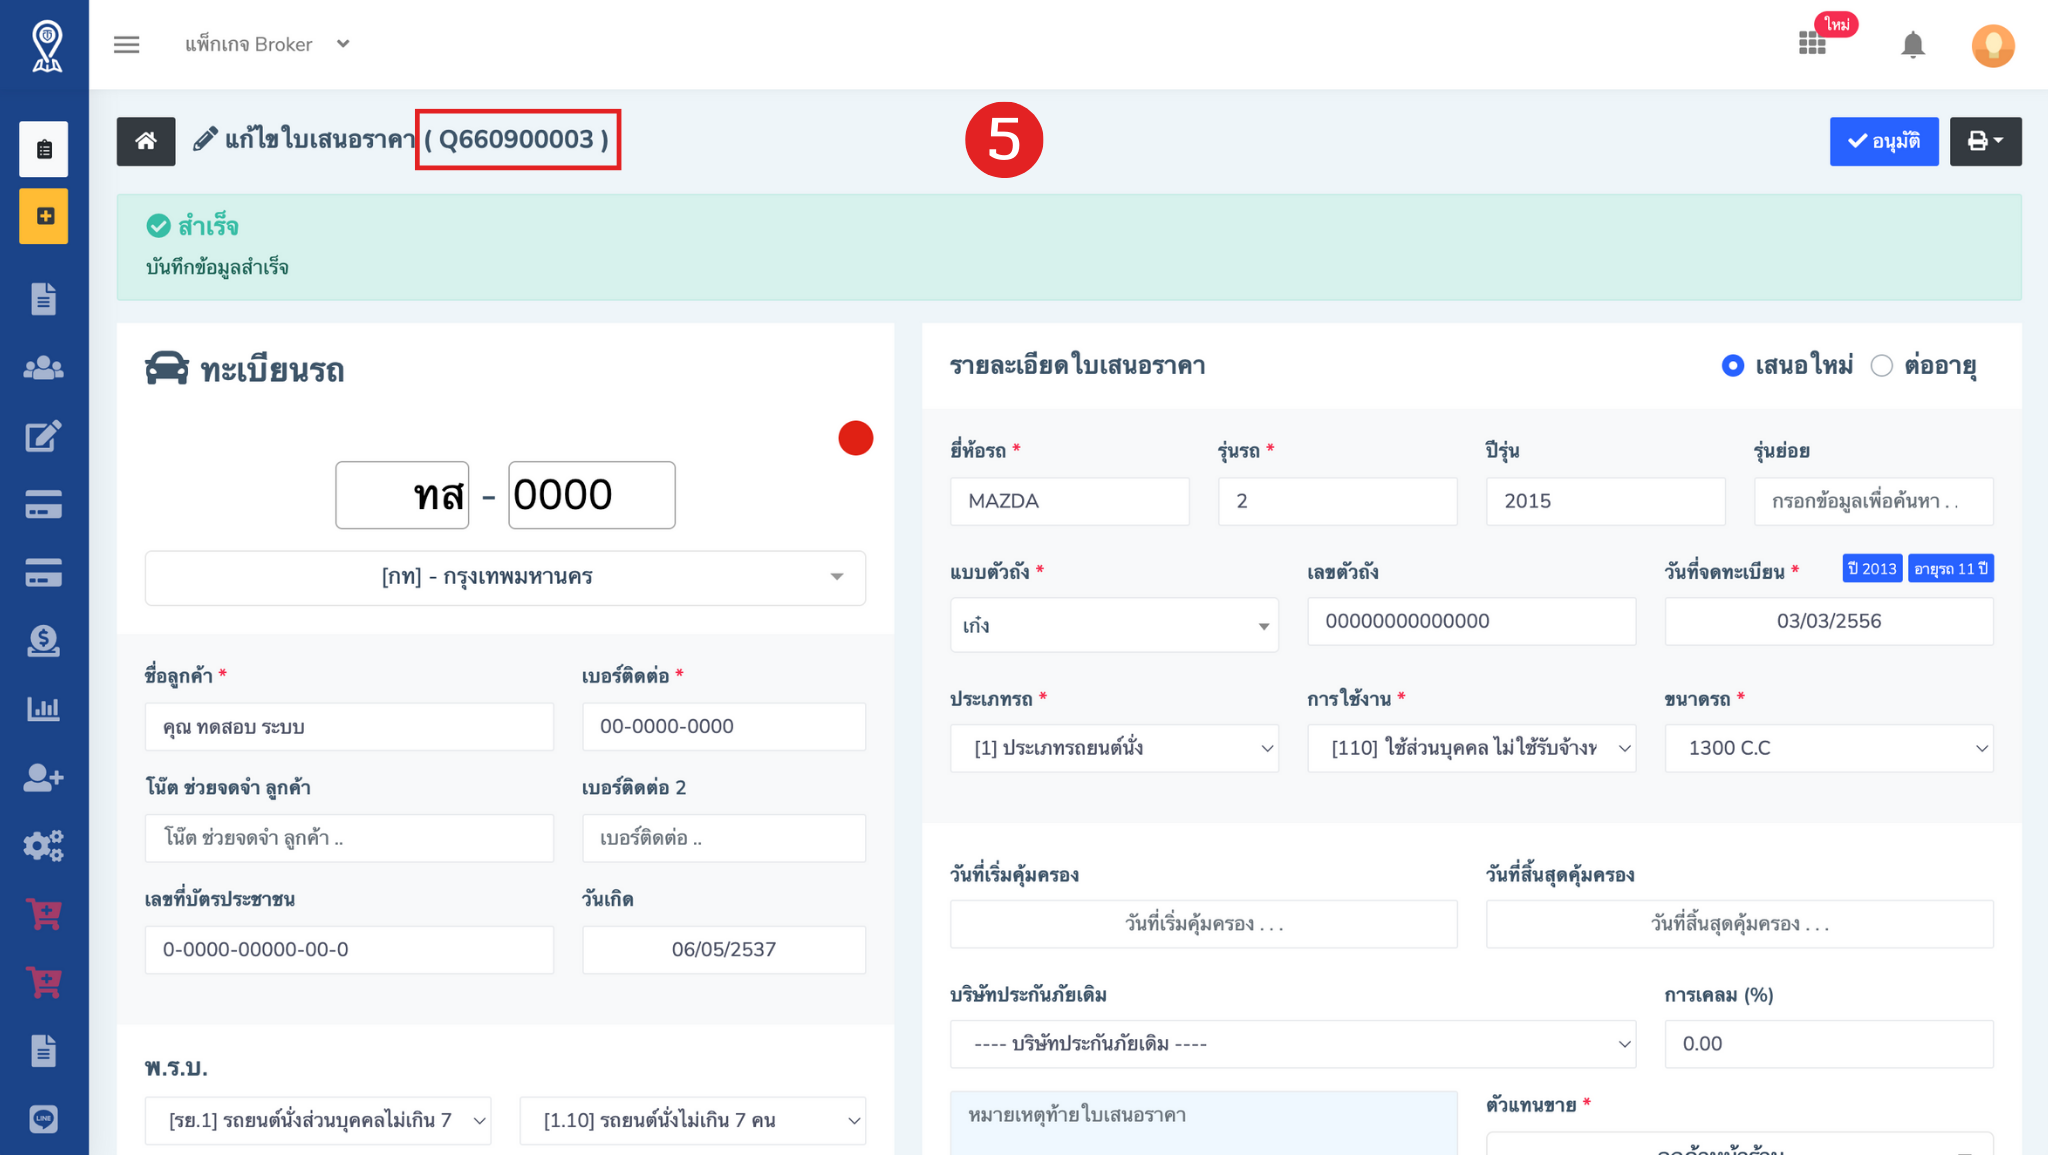
Task: Click the เบอร์ติดต่อ 2 field
Action: point(724,838)
